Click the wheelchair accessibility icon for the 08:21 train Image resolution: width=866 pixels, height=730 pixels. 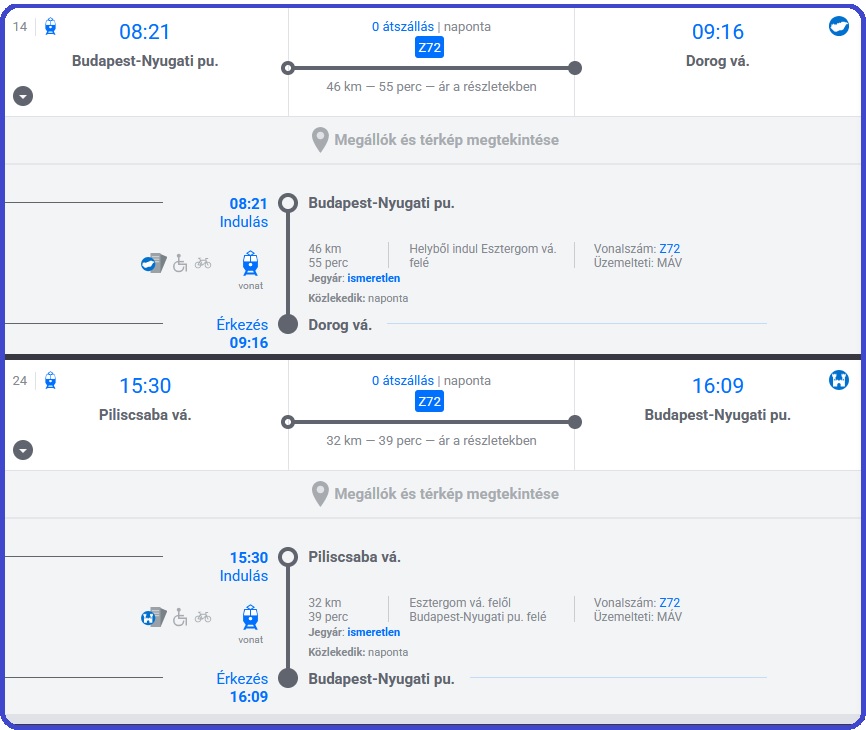[180, 263]
